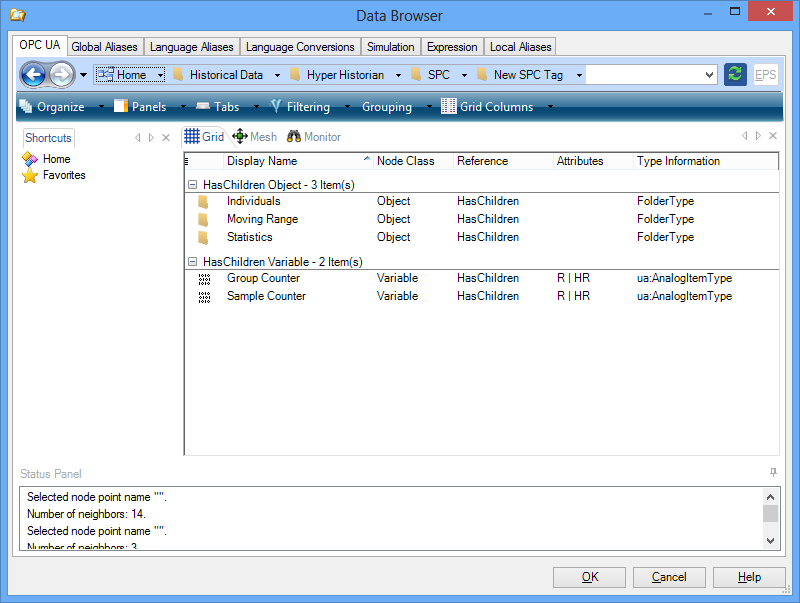
Task: Open the address path dropdown
Action: pos(710,75)
